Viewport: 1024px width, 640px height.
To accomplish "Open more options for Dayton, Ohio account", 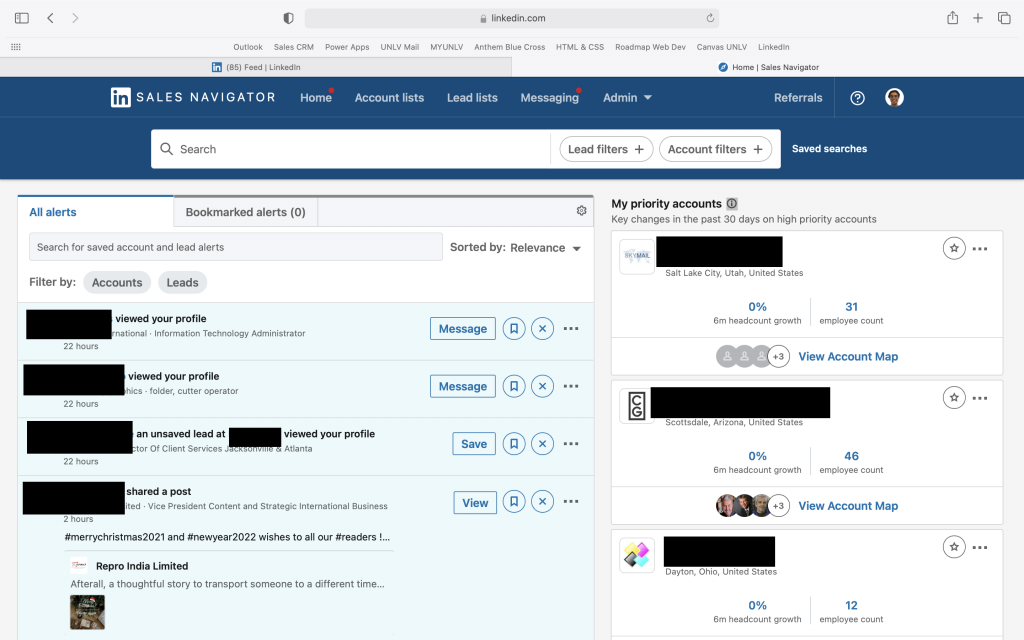I will 980,547.
